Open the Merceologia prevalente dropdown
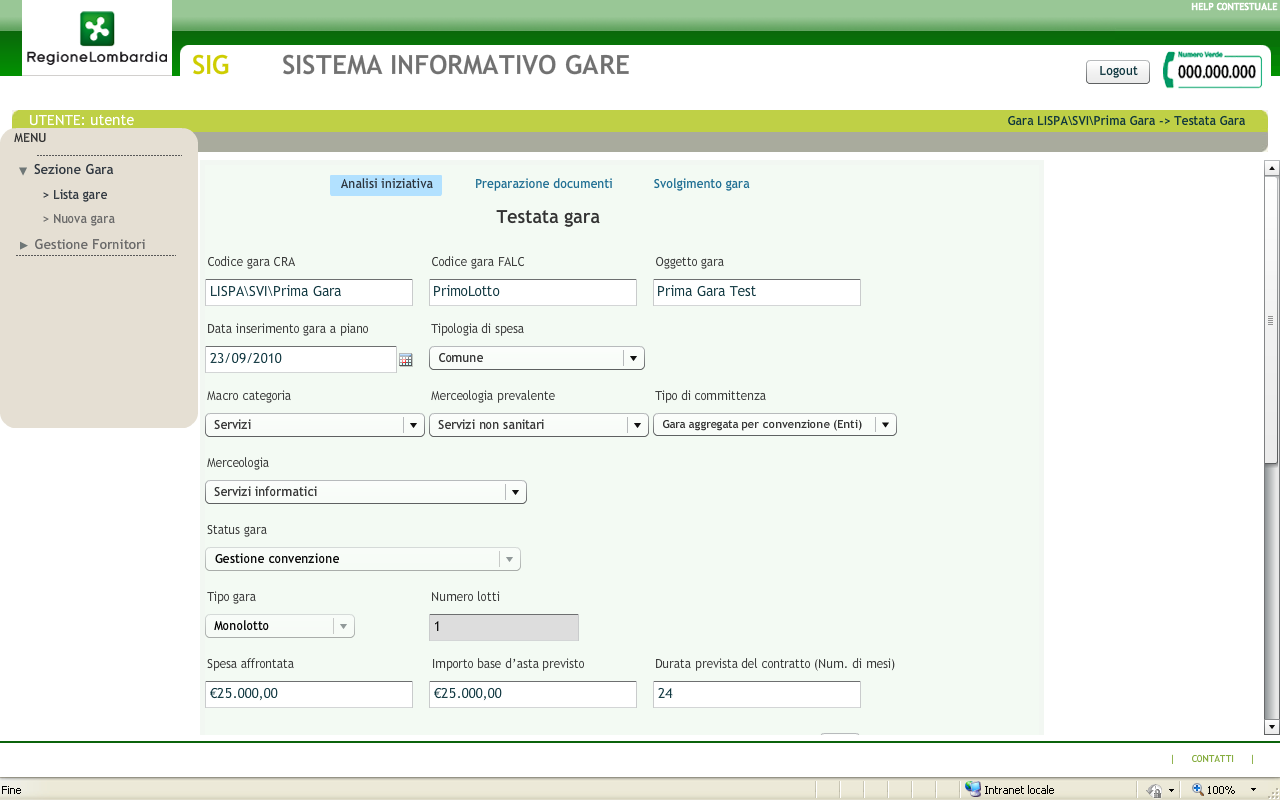This screenshot has width=1280, height=800. click(539, 425)
